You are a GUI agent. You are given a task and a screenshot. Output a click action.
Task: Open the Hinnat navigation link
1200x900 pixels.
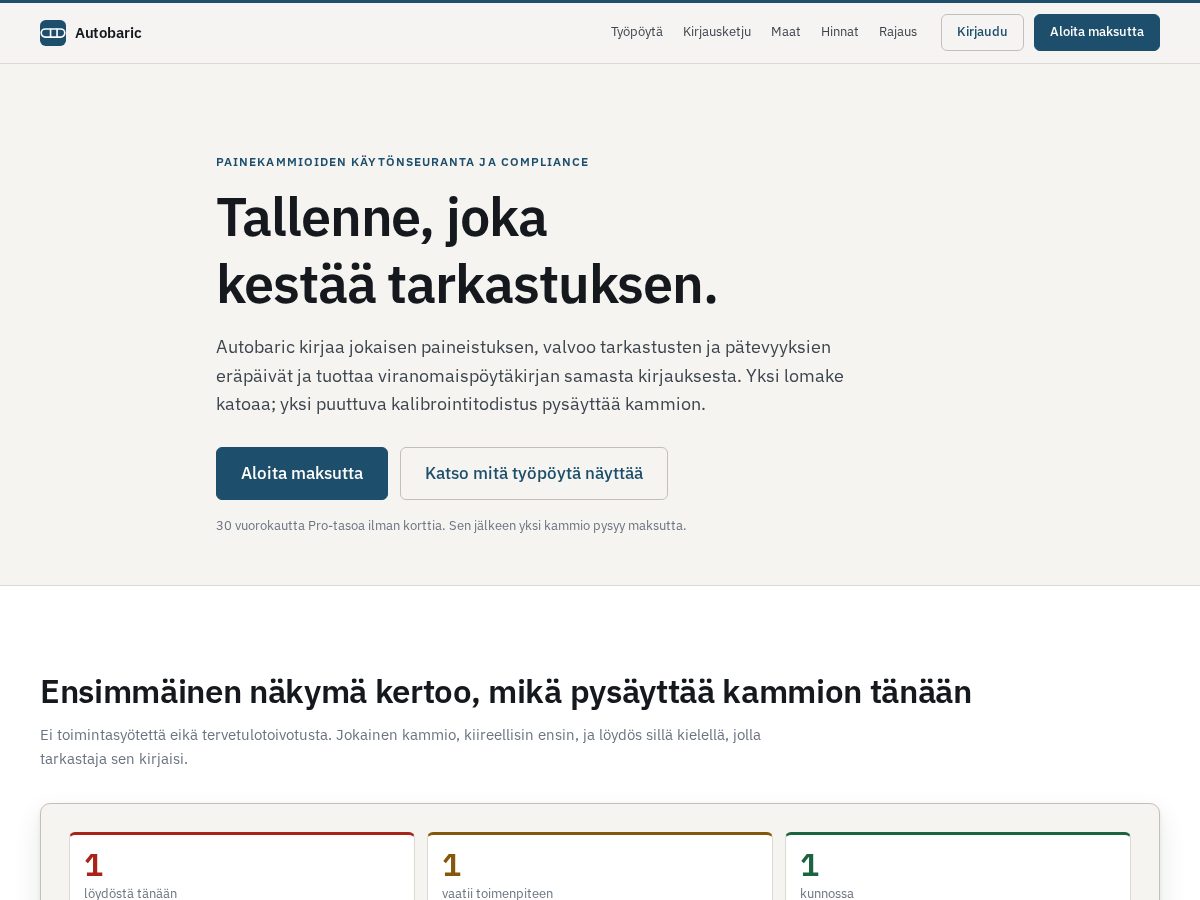[x=840, y=32]
